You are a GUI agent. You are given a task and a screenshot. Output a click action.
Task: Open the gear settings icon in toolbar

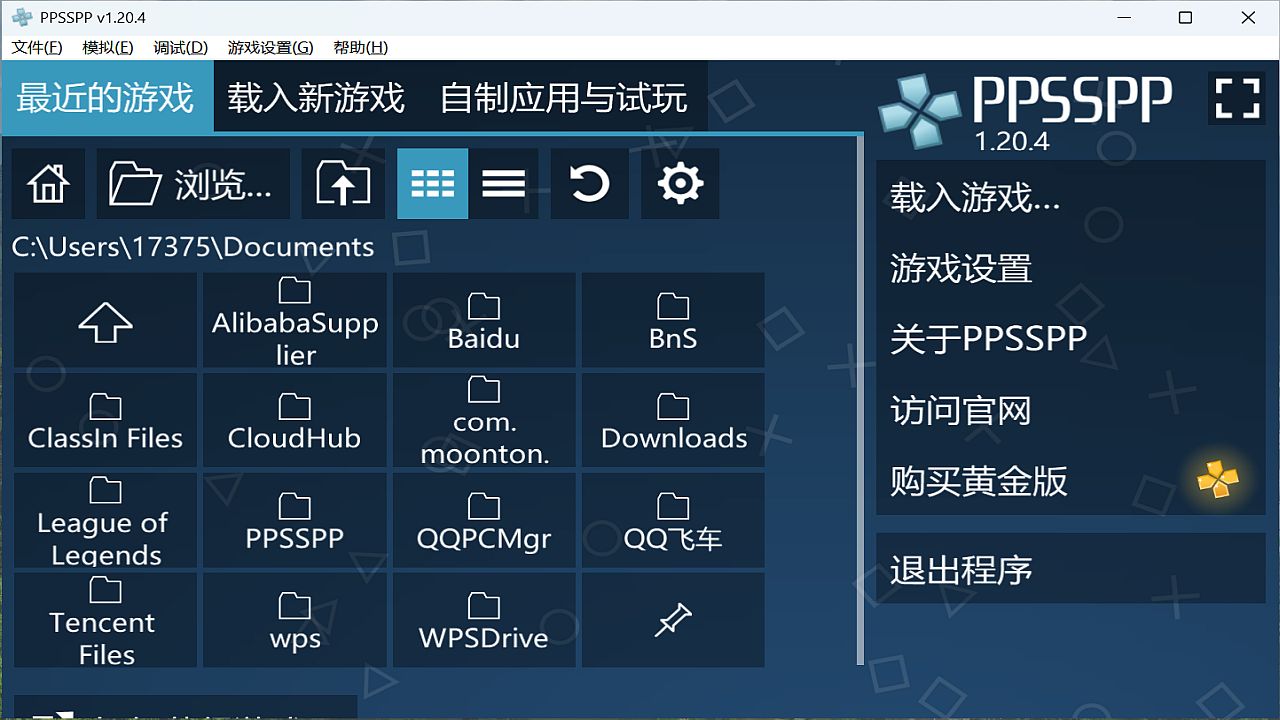[x=680, y=184]
